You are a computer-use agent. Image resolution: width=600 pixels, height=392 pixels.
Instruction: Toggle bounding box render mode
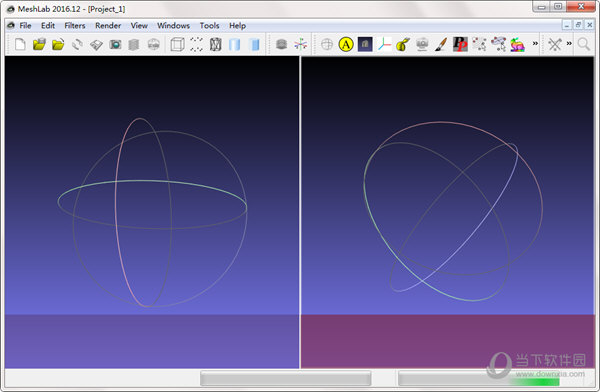coord(177,44)
